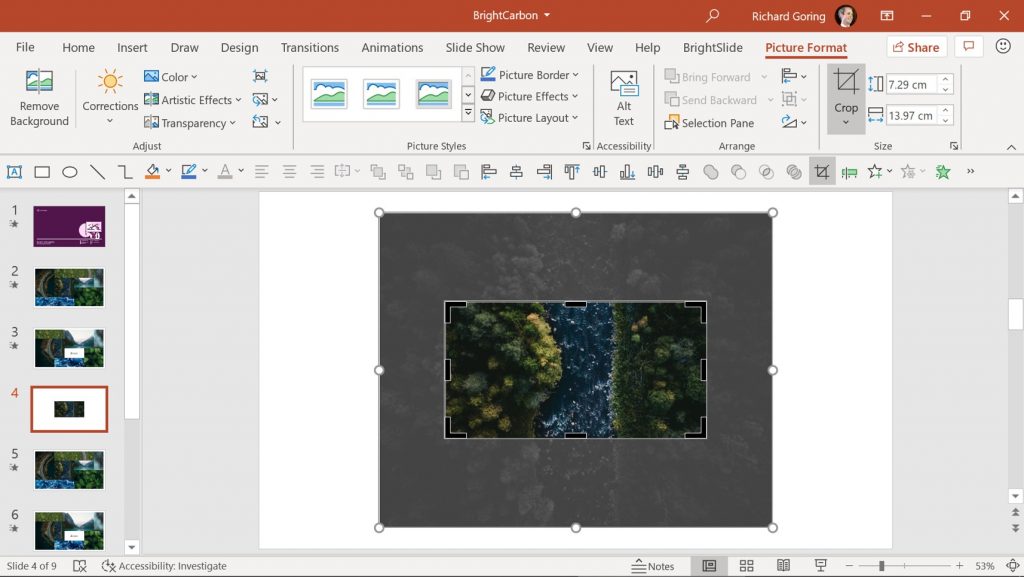Switch to the Animations tab

(392, 47)
